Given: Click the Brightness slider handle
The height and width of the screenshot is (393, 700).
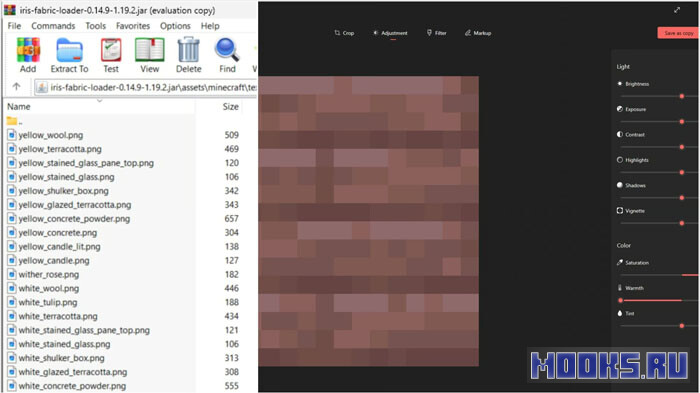Looking at the screenshot, I should (x=682, y=96).
